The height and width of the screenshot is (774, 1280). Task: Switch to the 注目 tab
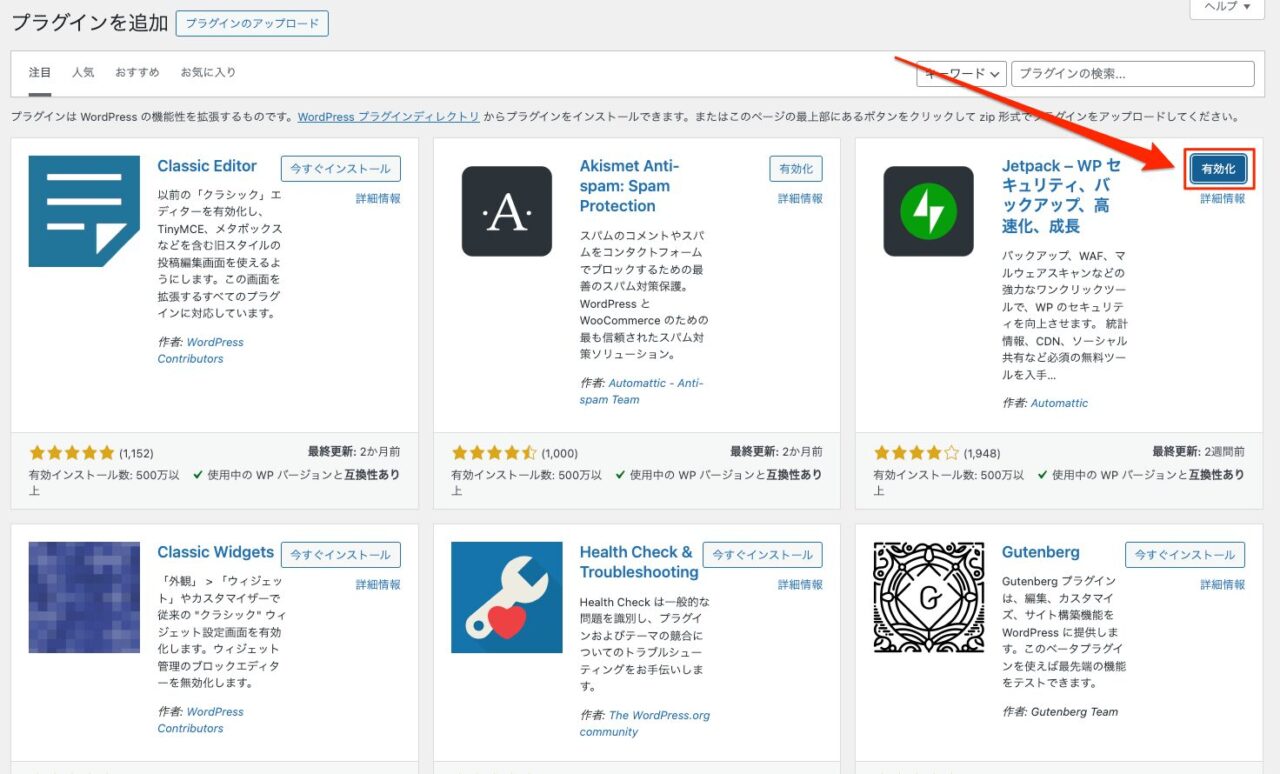[x=40, y=73]
